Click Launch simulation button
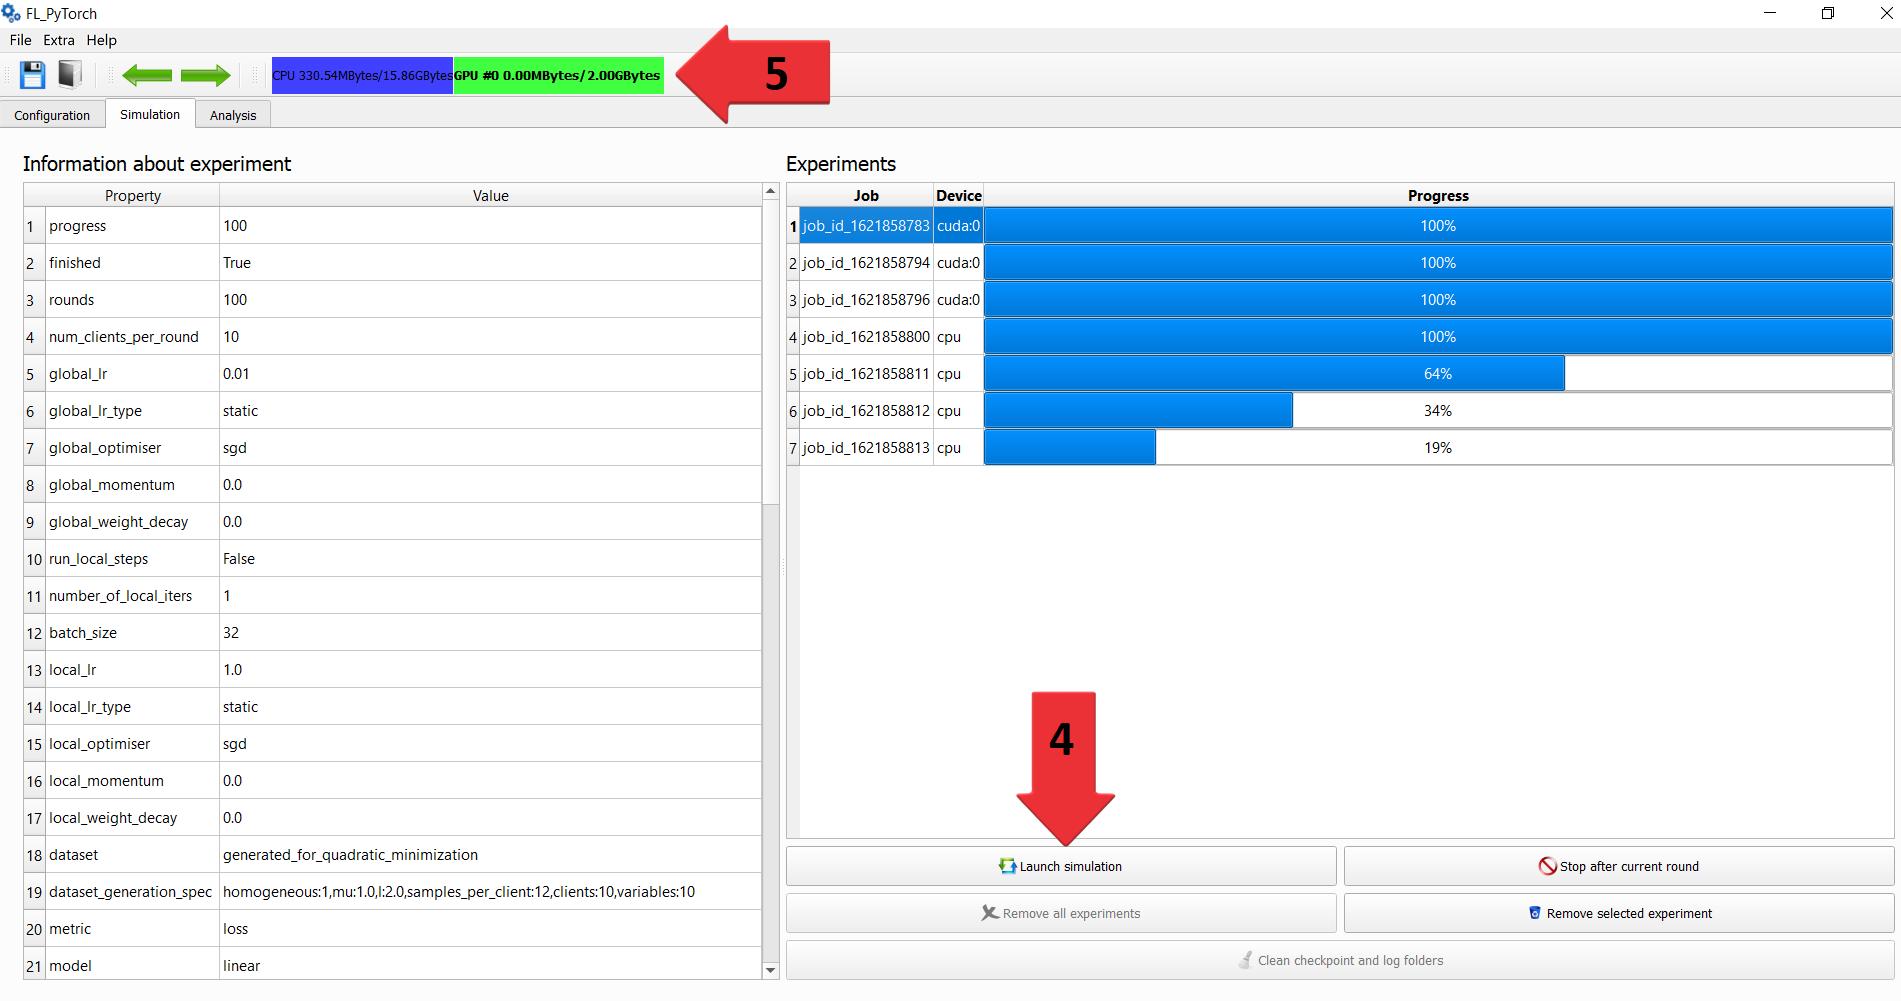 pos(1061,866)
